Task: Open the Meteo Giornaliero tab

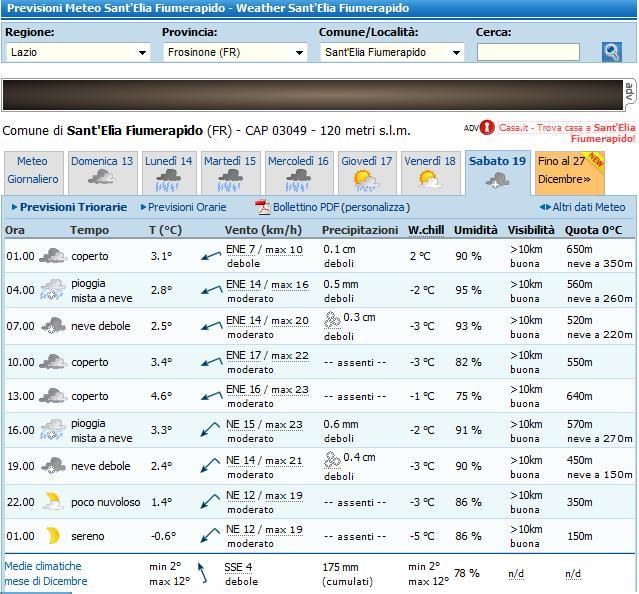Action: 33,171
